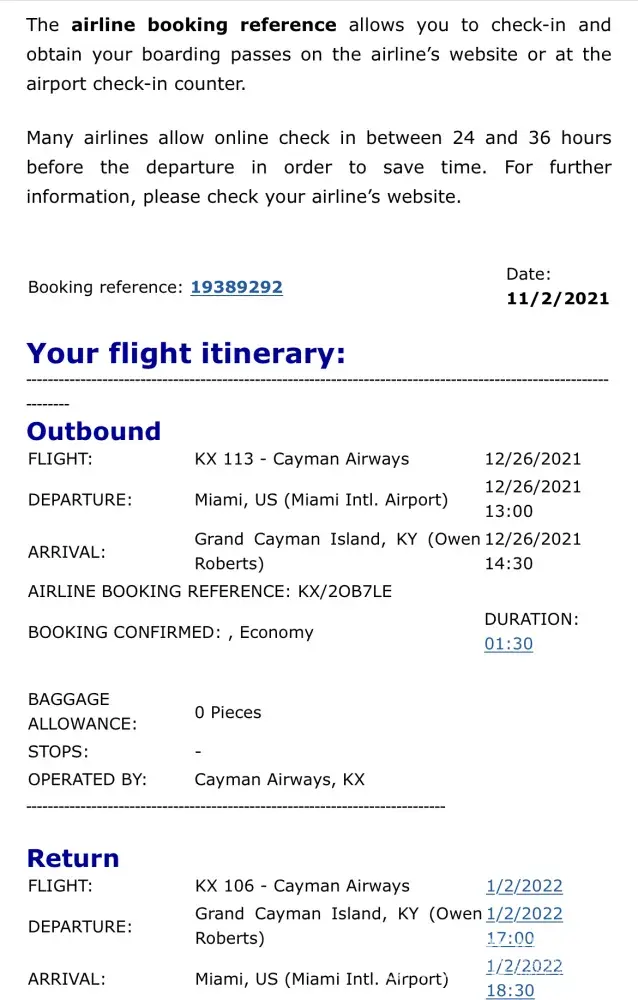Image resolution: width=638 pixels, height=1000 pixels.
Task: Click the return flight row date 1/2/2022
Action: click(524, 886)
